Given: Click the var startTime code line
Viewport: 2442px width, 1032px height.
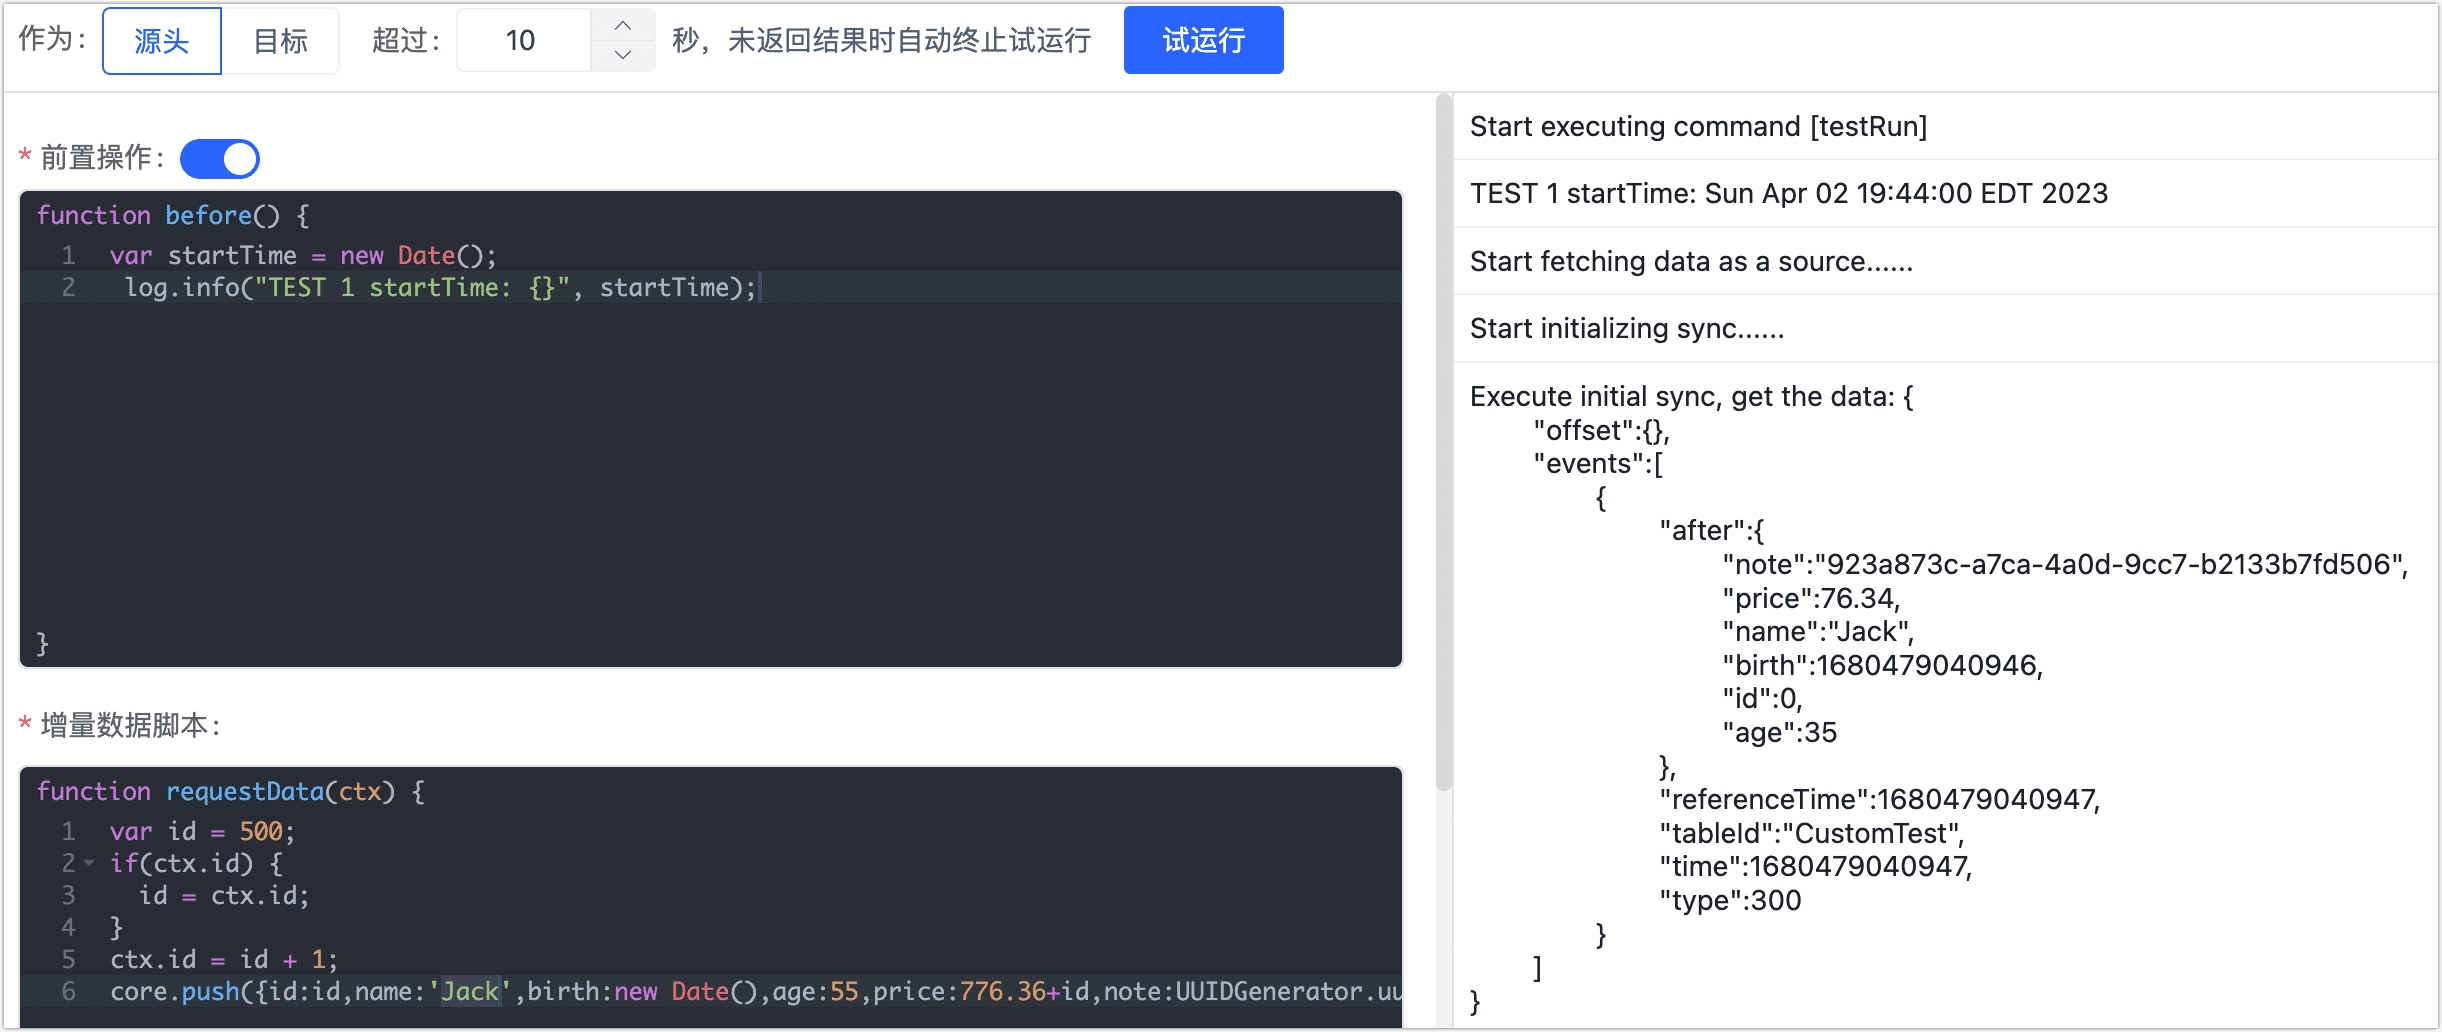Looking at the screenshot, I should click(x=302, y=256).
